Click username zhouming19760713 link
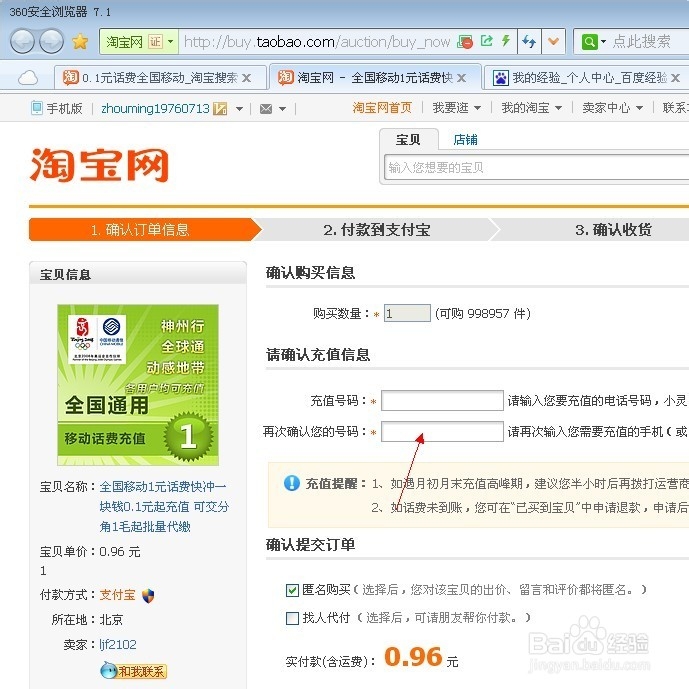This screenshot has height=689, width=689. click(155, 108)
